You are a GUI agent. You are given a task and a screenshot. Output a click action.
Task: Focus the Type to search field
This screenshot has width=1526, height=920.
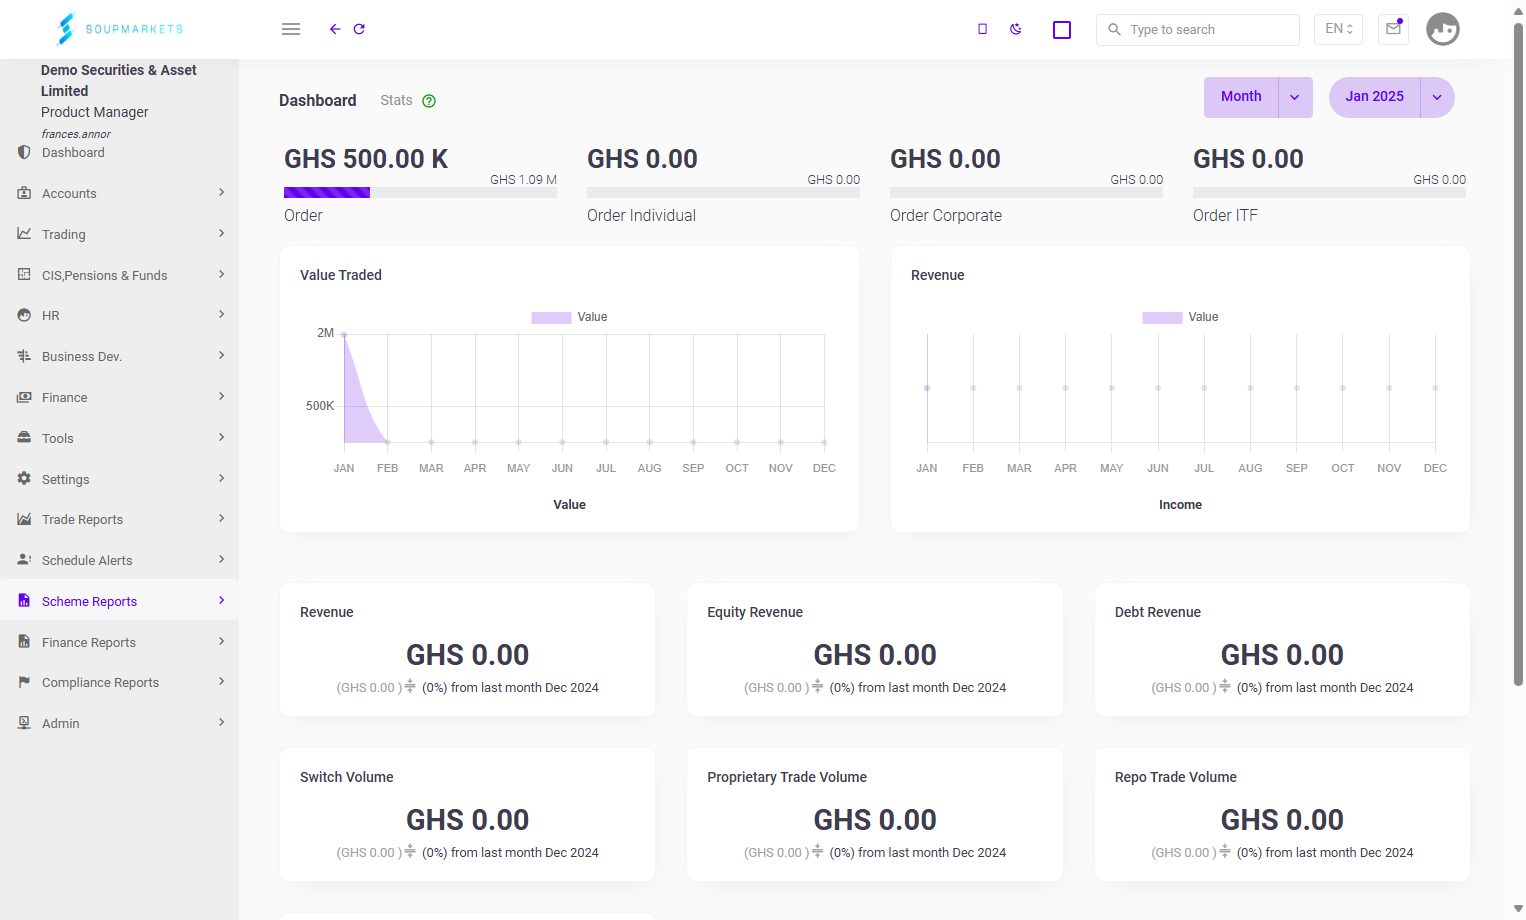[x=1198, y=30]
